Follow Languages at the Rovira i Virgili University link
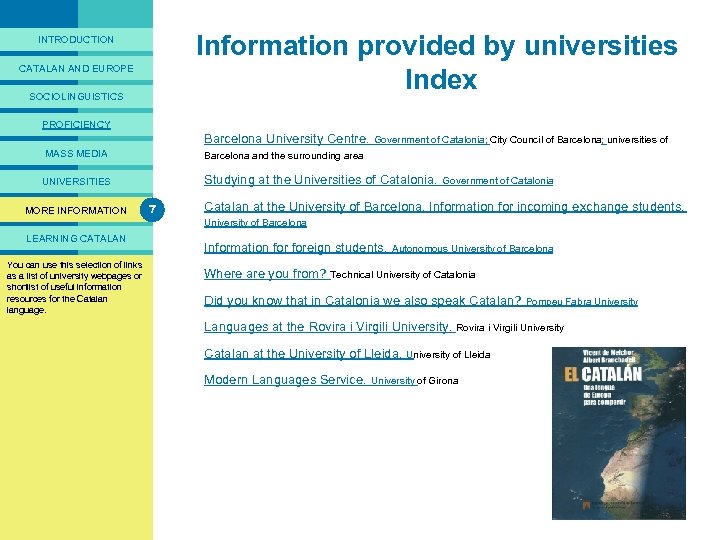 coord(328,327)
